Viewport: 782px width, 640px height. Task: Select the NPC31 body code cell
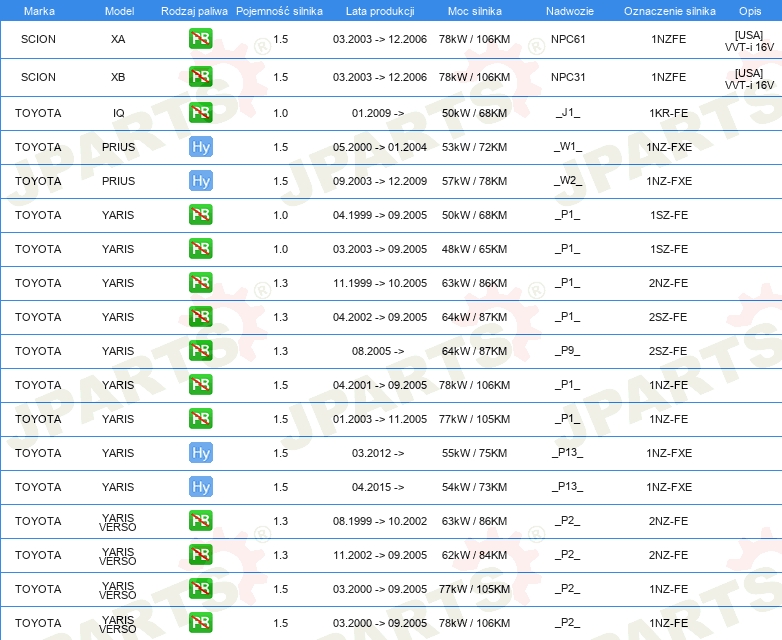coord(568,77)
